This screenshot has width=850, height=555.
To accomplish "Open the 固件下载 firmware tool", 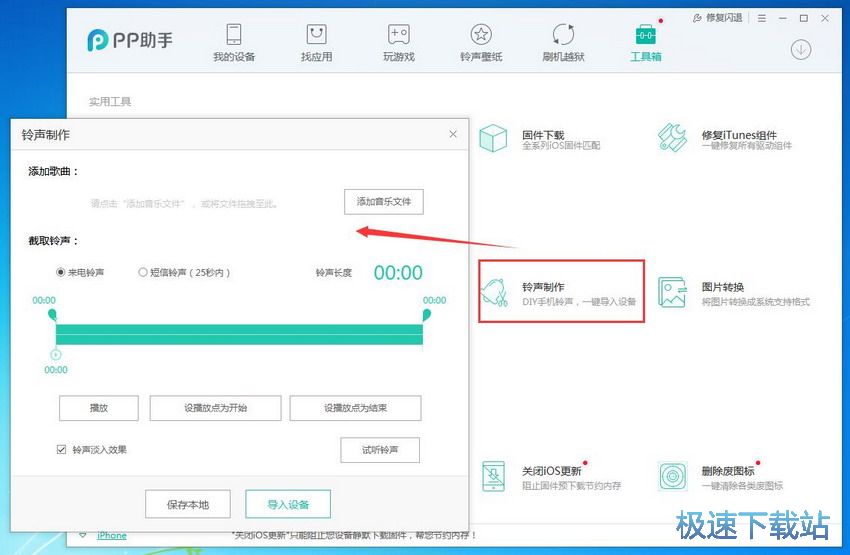I will click(540, 139).
